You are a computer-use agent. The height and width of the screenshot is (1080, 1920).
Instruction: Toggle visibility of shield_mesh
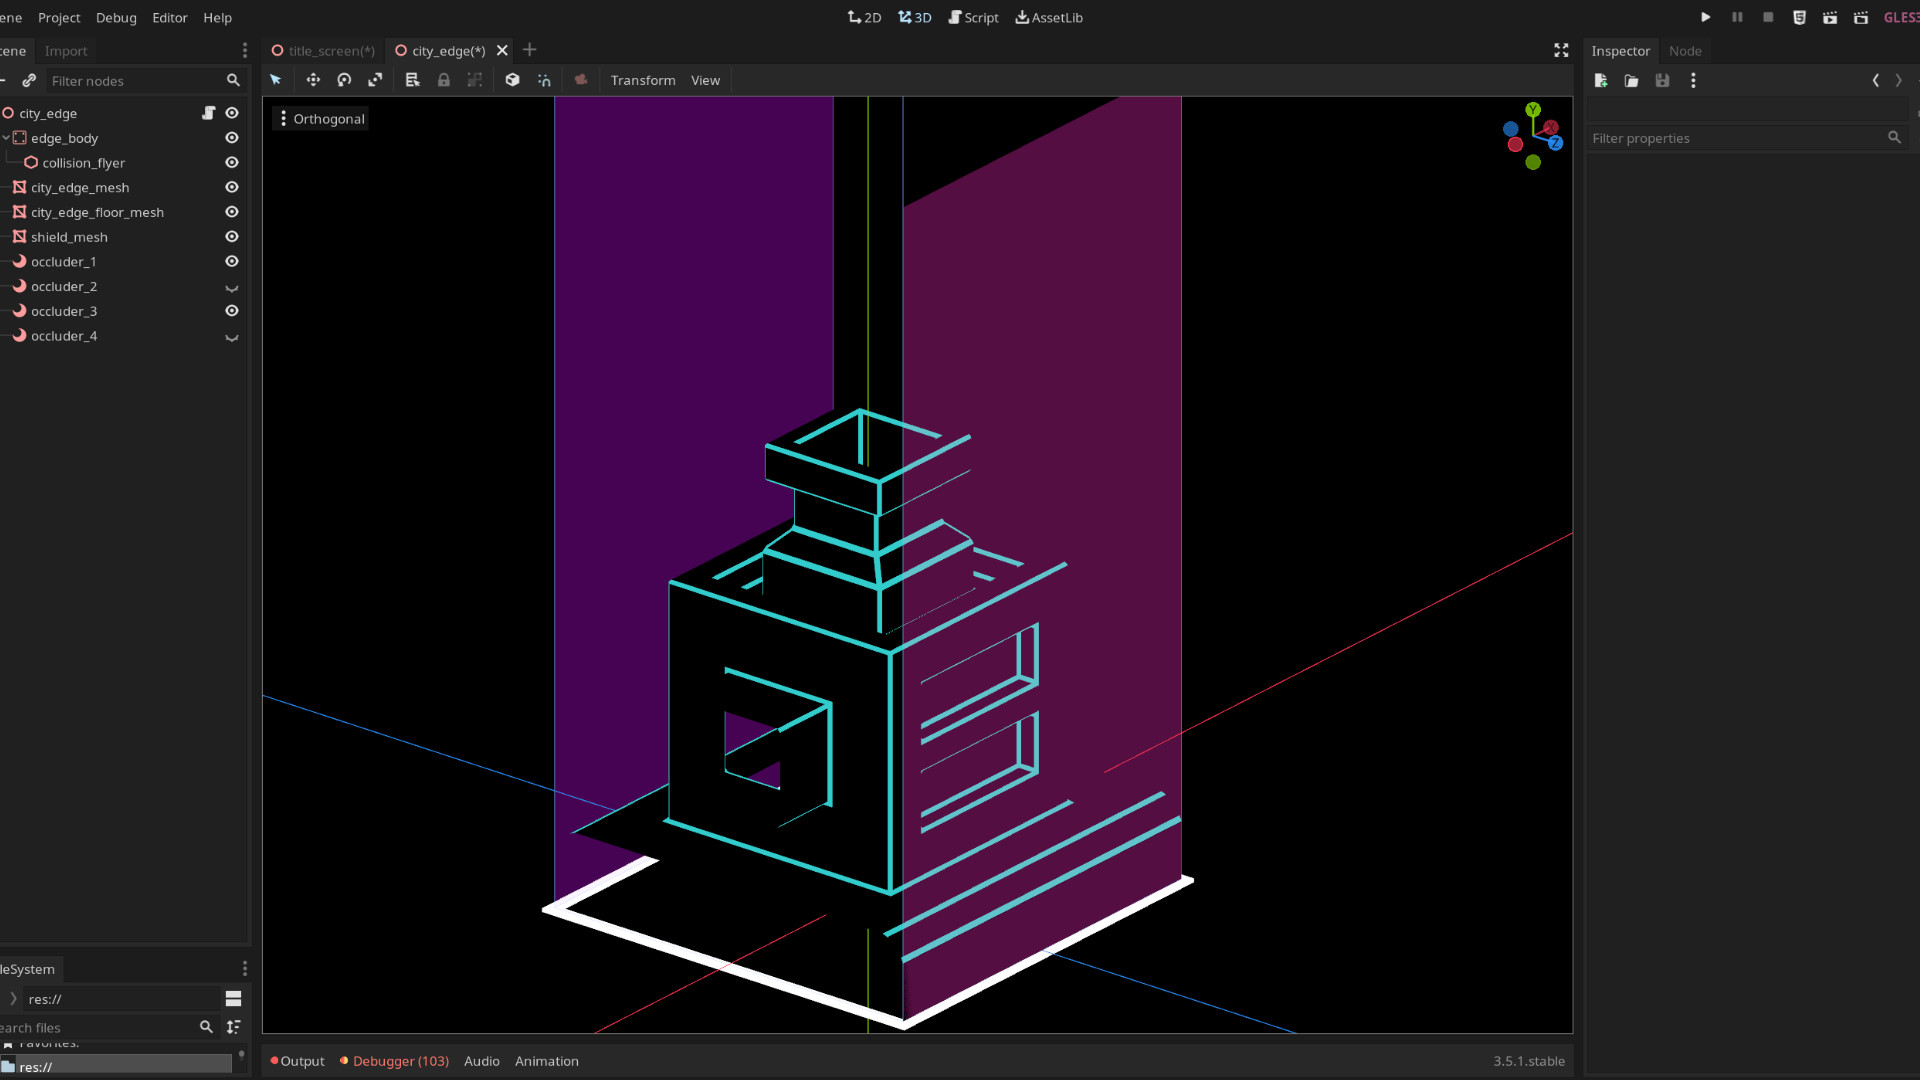[x=231, y=236]
